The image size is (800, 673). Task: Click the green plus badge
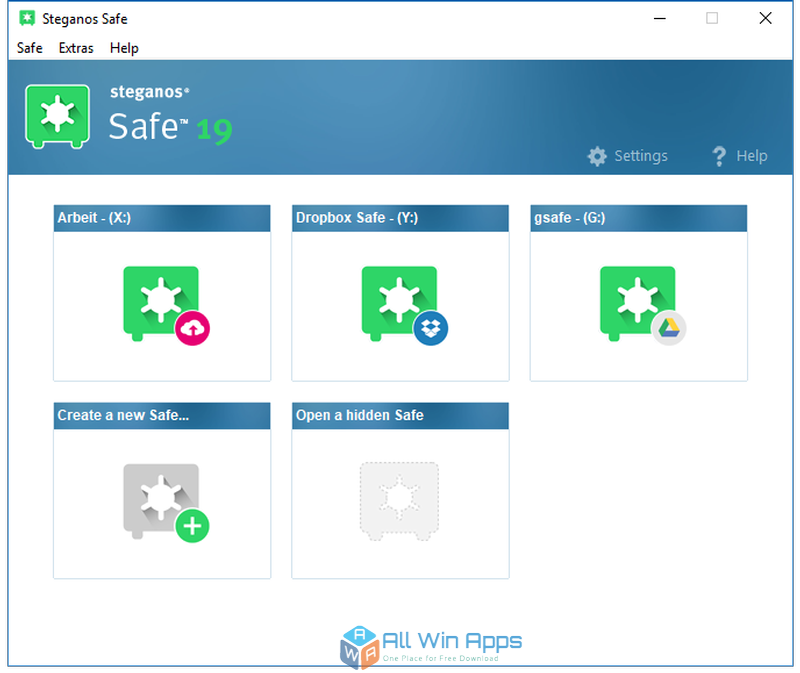click(192, 526)
